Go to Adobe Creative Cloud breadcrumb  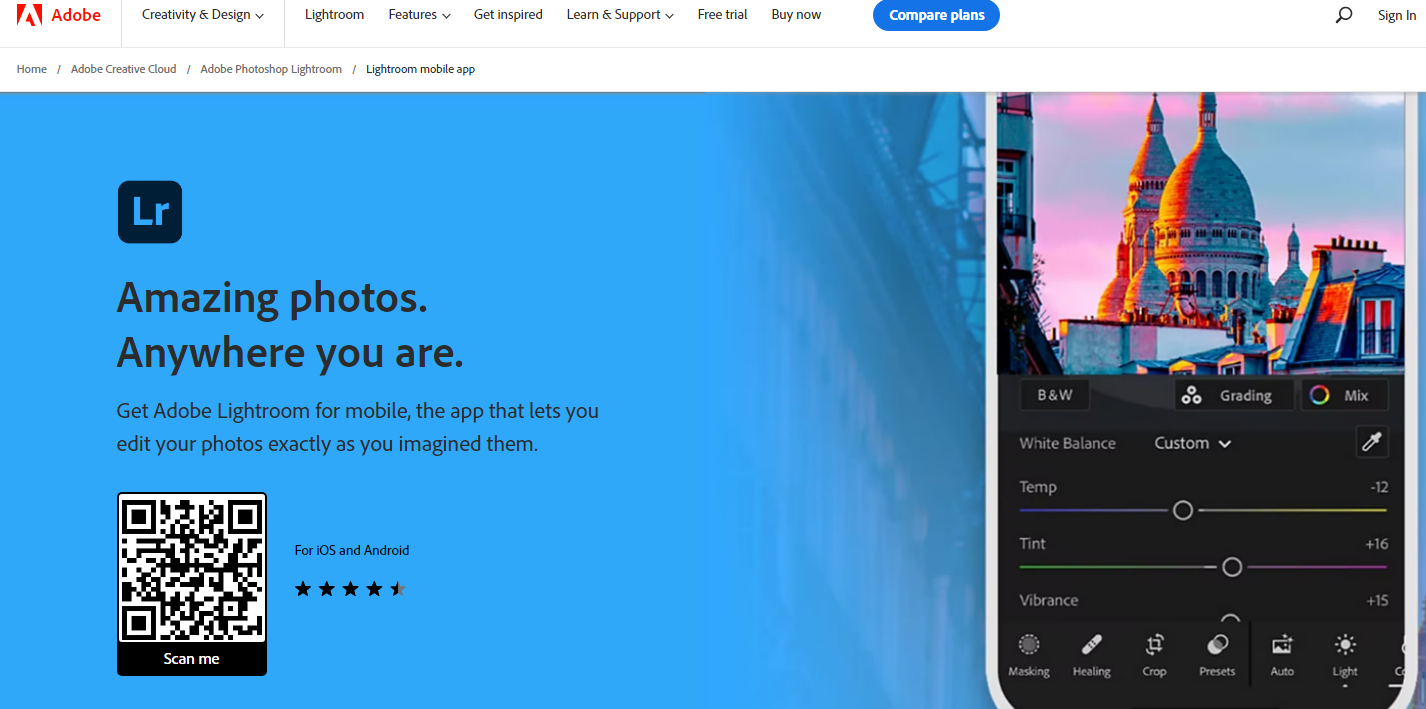[x=123, y=69]
